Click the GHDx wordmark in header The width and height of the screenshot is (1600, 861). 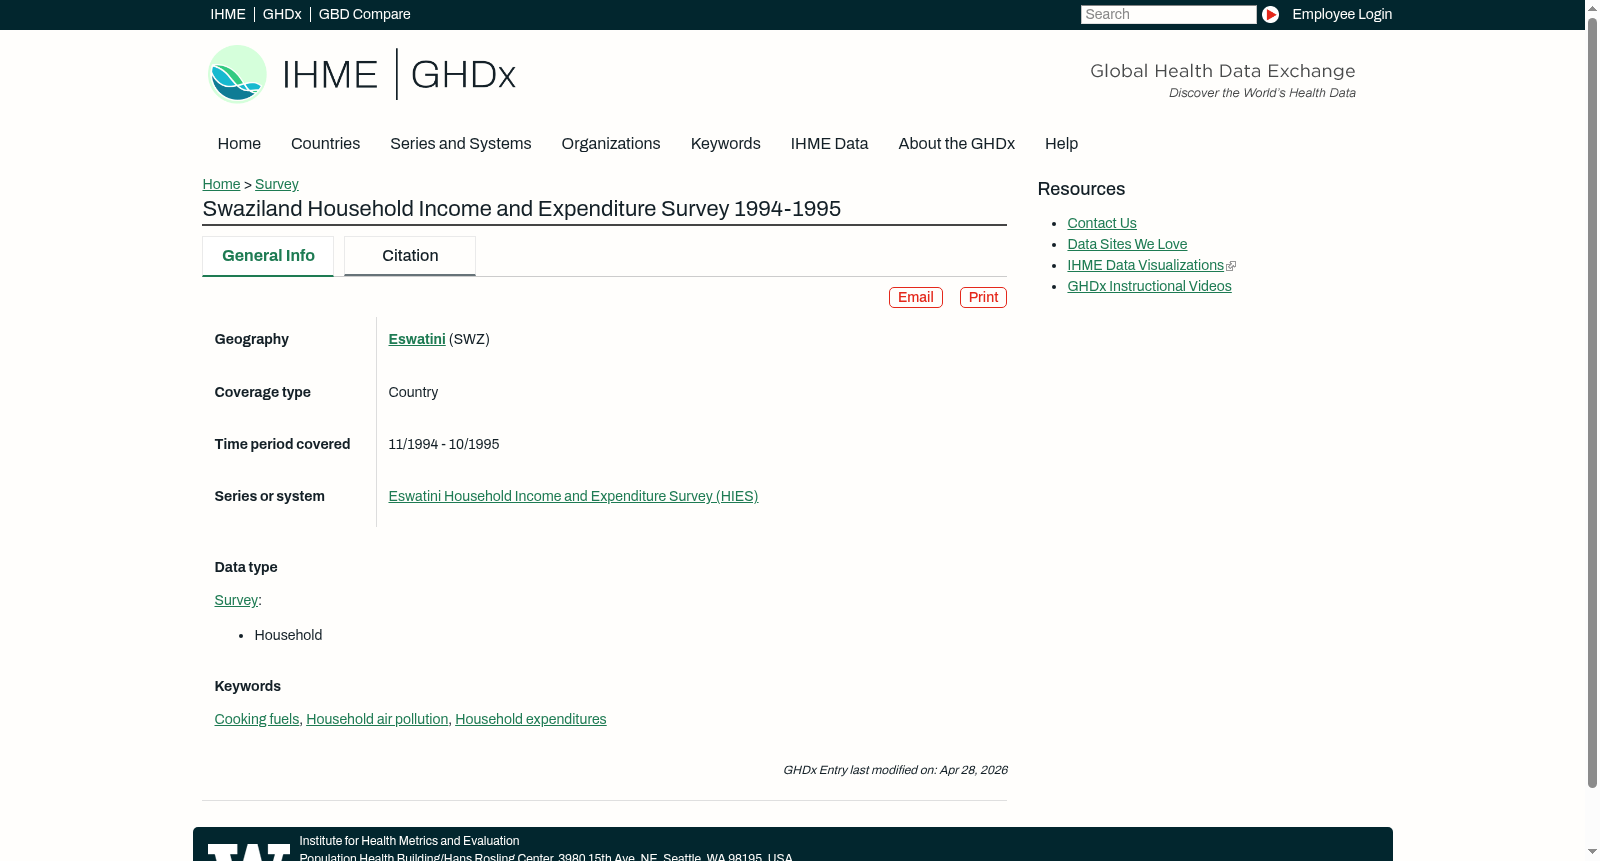tap(463, 75)
